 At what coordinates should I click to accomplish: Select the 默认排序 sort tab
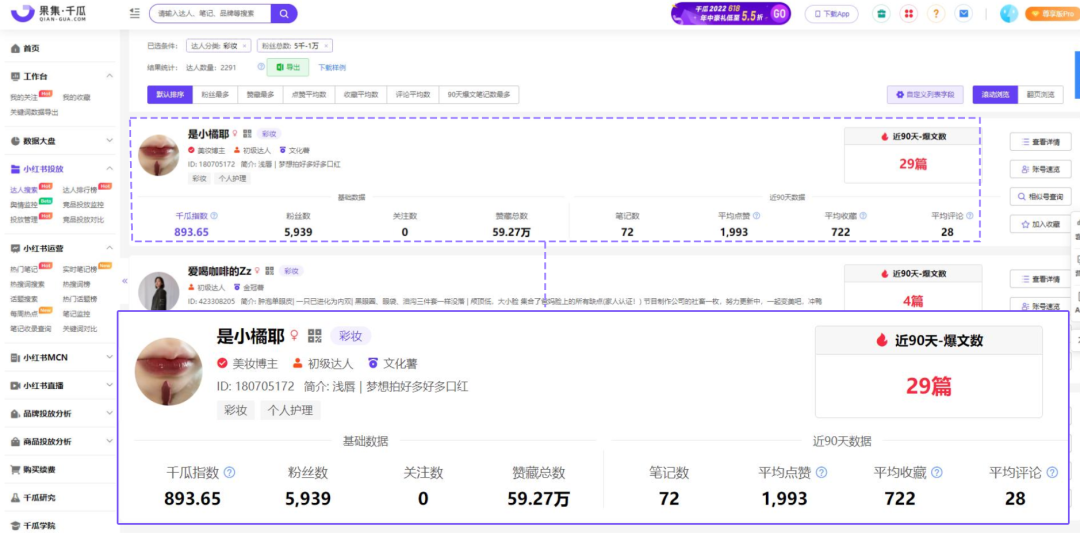tap(170, 94)
